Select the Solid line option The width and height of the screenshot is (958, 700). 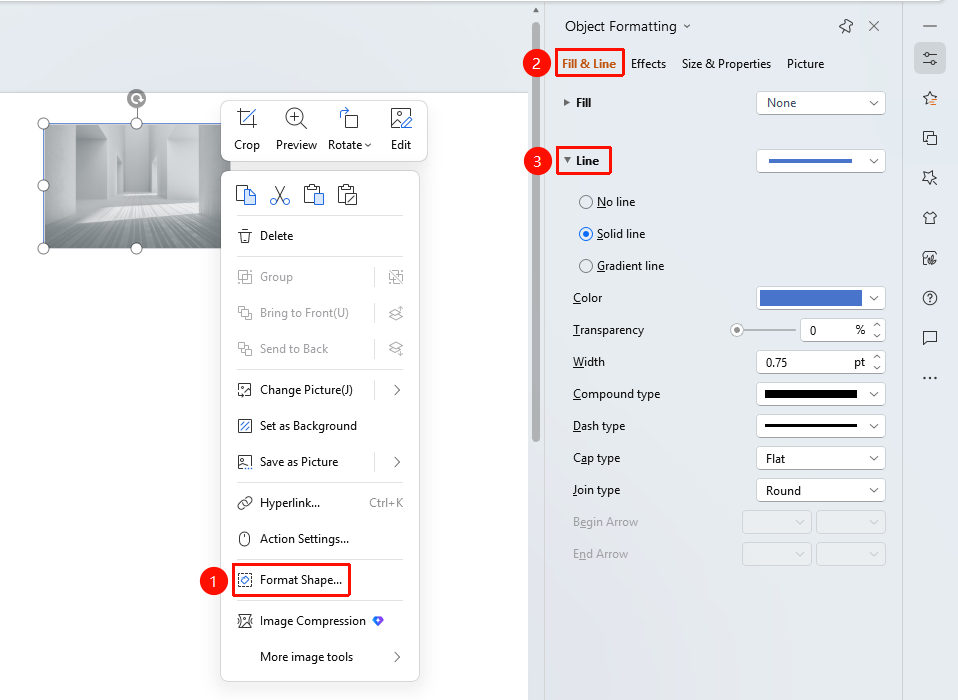[585, 234]
